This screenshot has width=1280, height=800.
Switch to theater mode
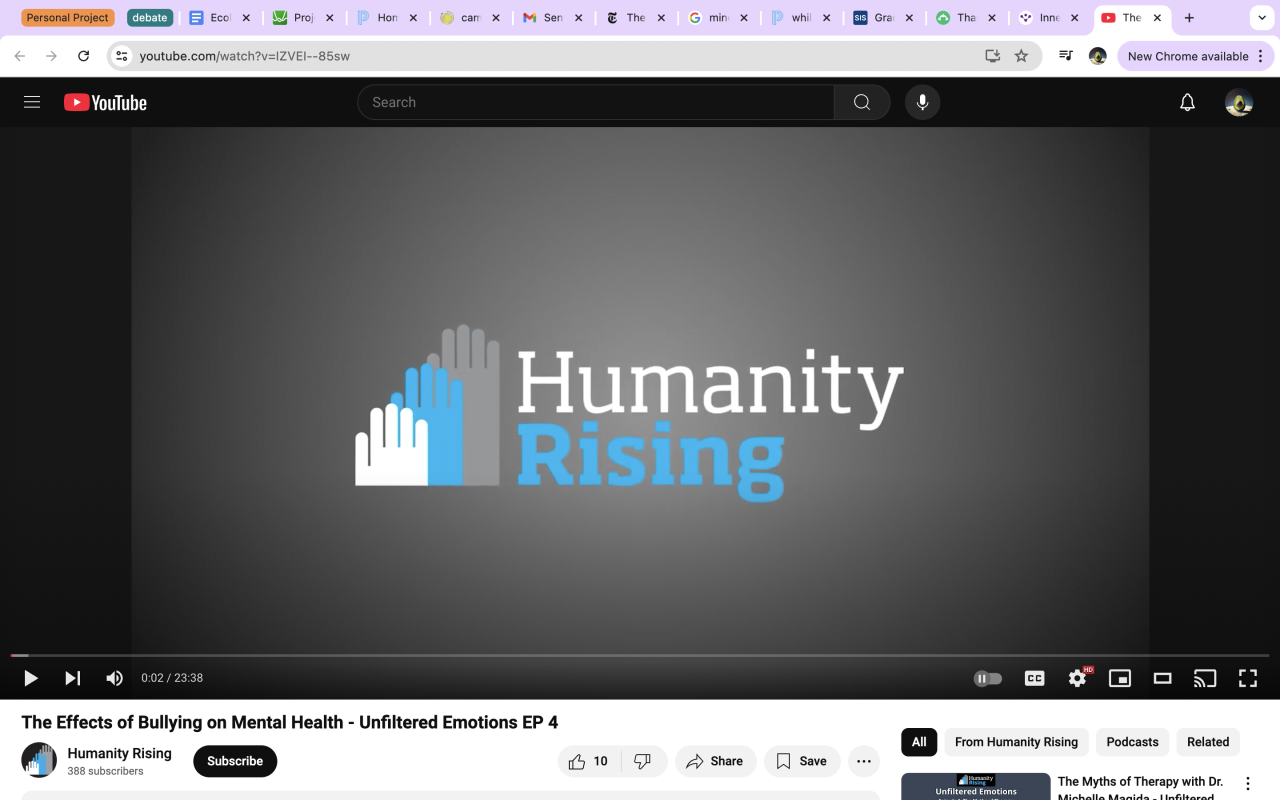1162,678
